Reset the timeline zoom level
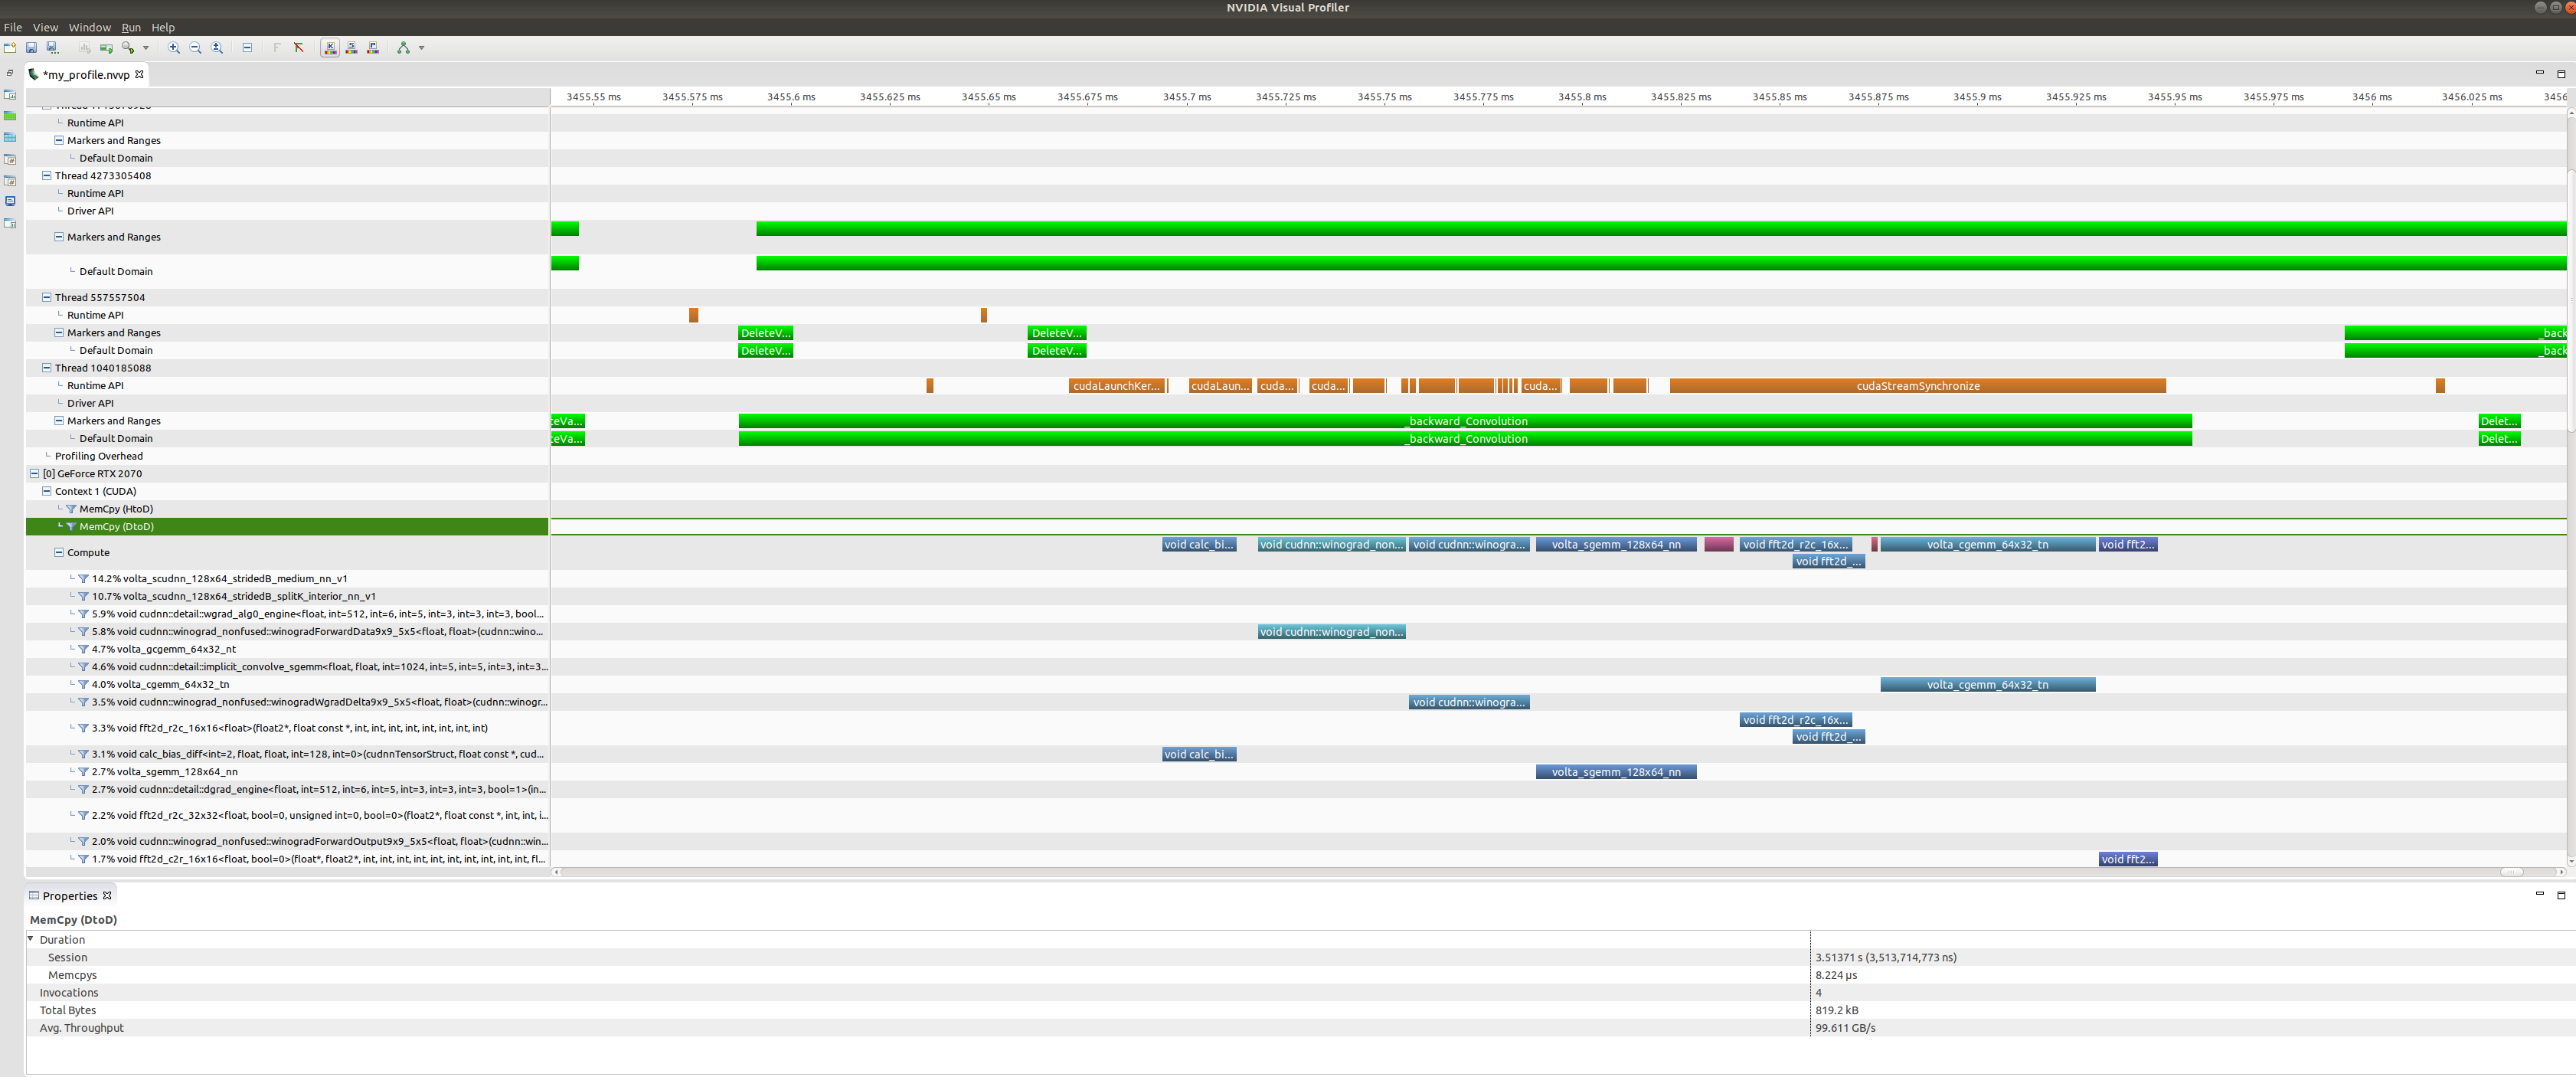The width and height of the screenshot is (2576, 1077). [x=217, y=47]
